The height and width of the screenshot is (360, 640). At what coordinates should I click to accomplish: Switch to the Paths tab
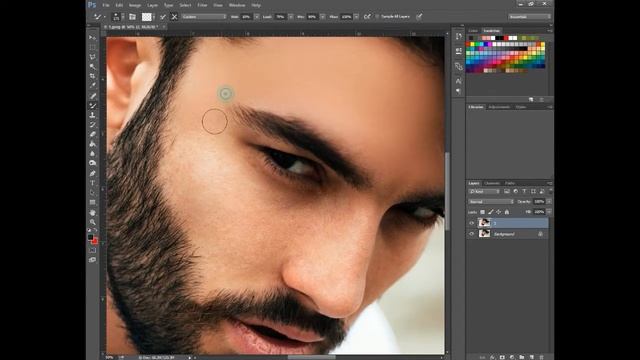[510, 183]
